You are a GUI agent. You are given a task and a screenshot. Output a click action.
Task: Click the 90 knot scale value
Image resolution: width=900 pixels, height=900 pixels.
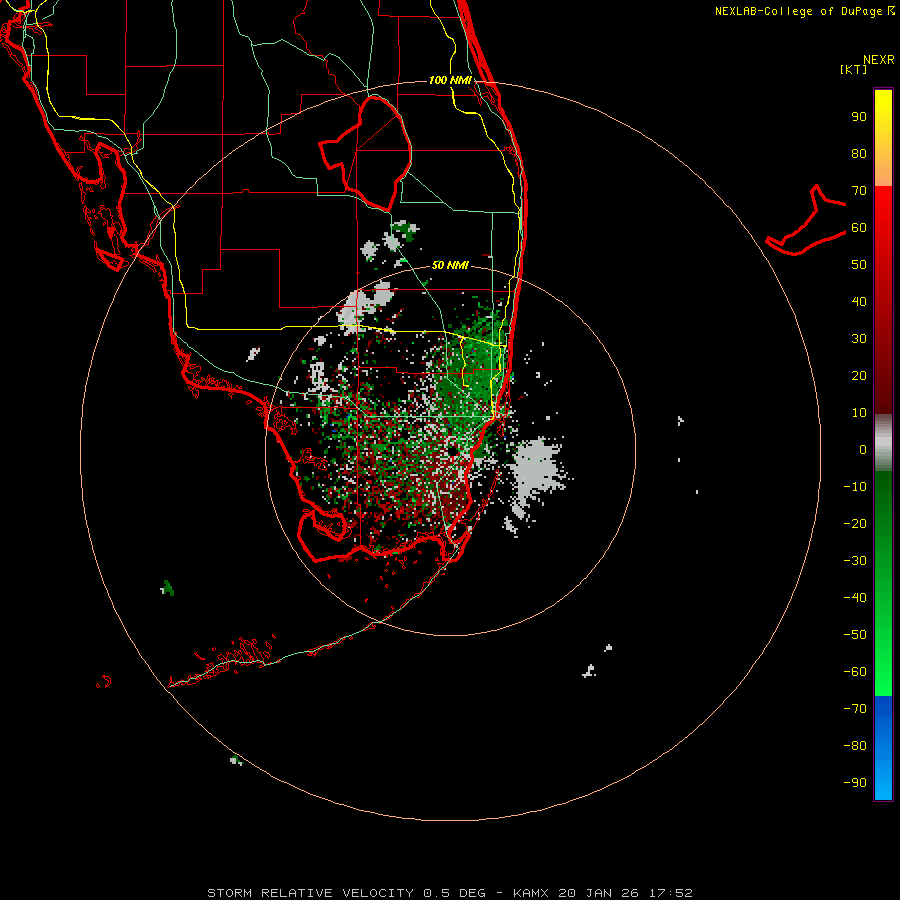click(859, 117)
